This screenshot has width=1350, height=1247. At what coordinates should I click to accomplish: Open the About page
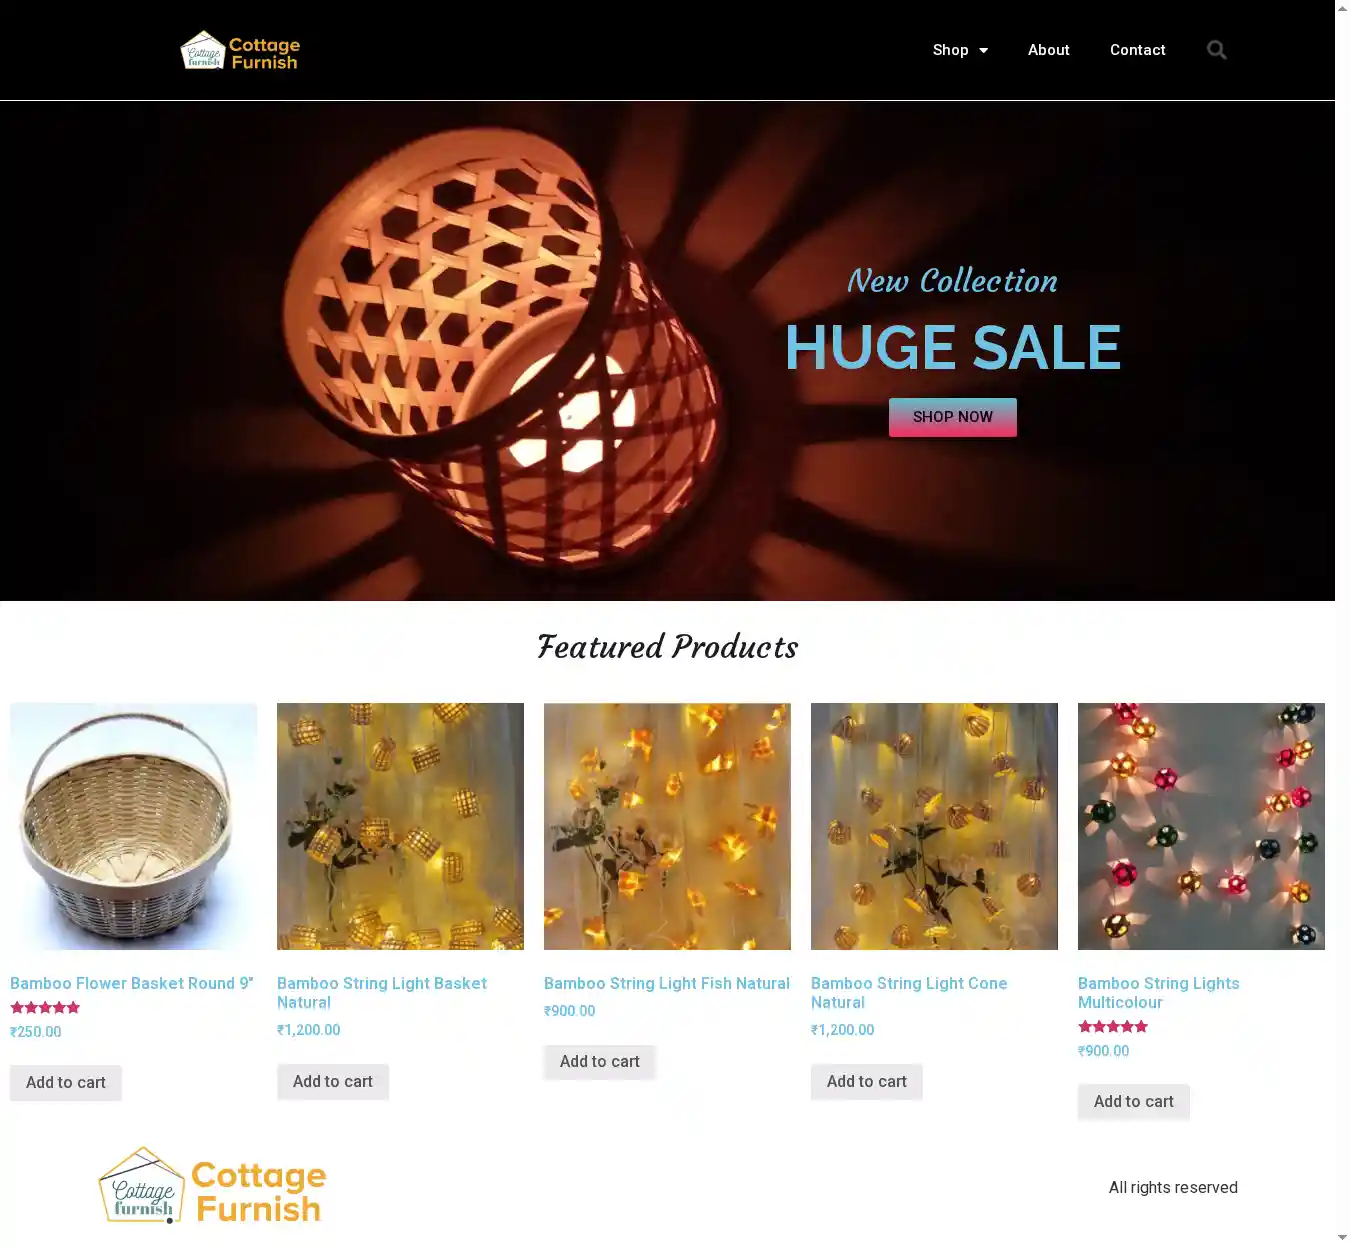1048,50
